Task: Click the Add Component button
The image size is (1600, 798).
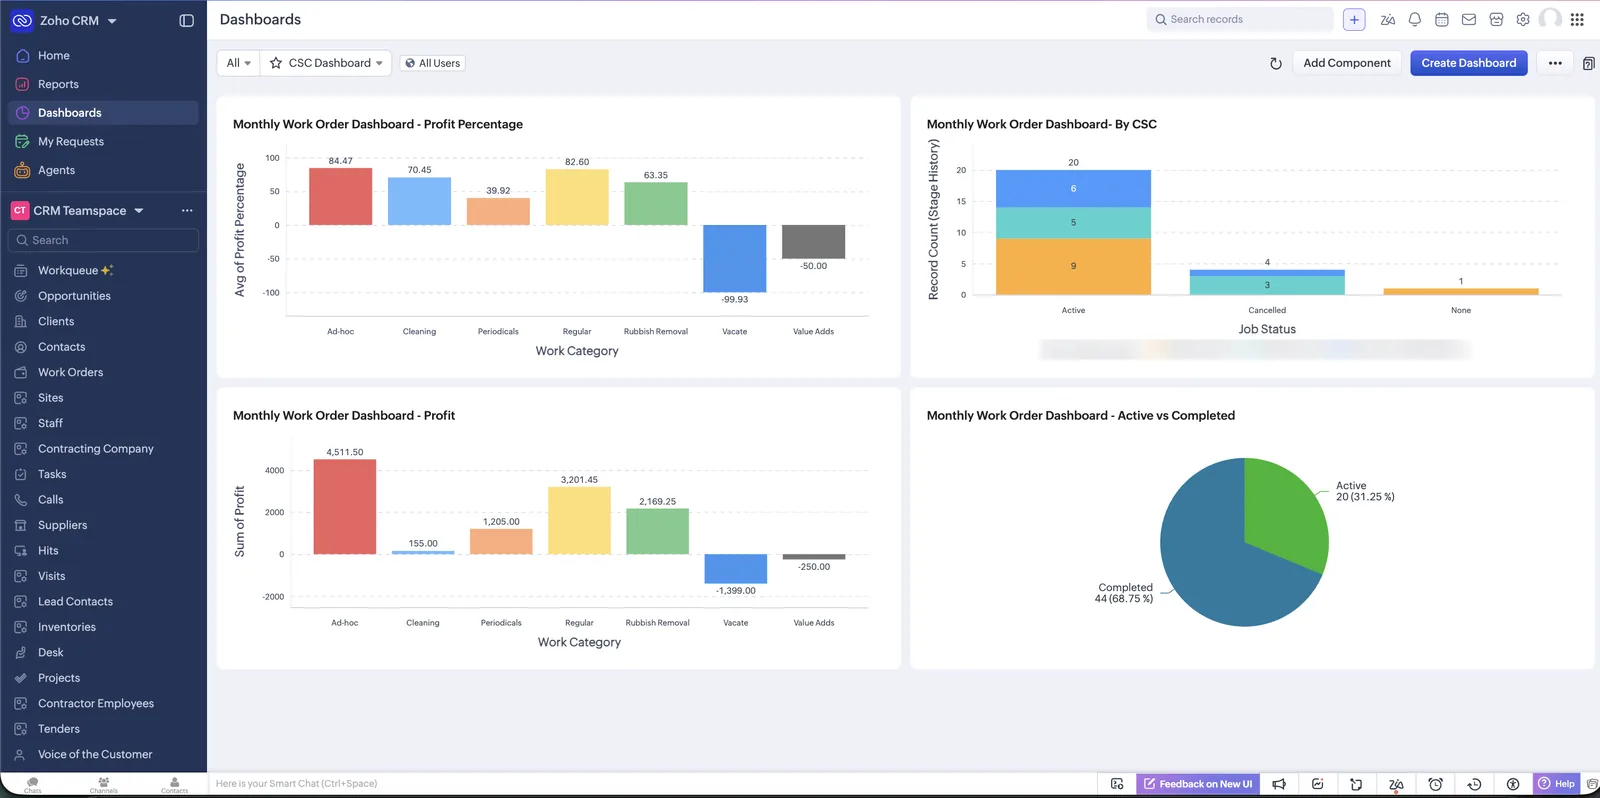Action: coord(1347,63)
